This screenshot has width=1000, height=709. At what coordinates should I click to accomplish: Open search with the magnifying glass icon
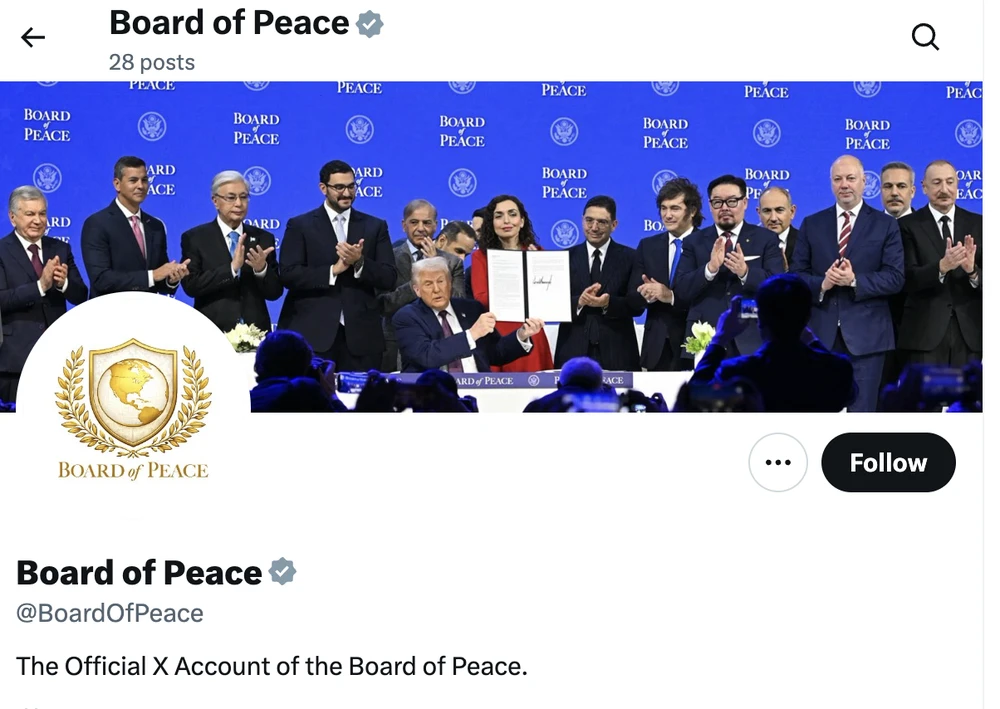tap(926, 38)
